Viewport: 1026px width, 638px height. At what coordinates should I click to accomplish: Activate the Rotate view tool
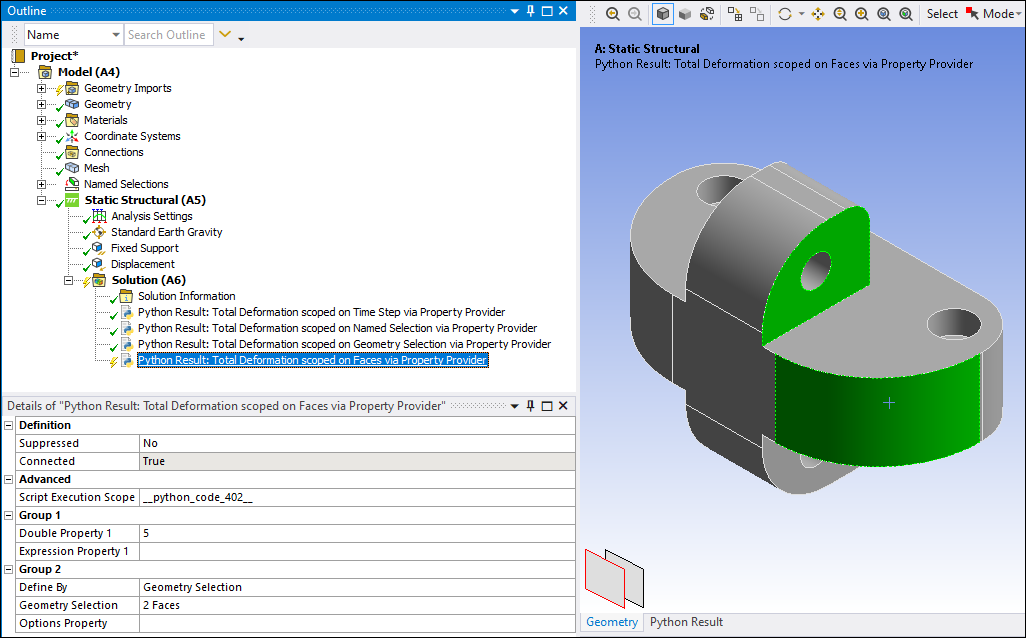[x=784, y=13]
